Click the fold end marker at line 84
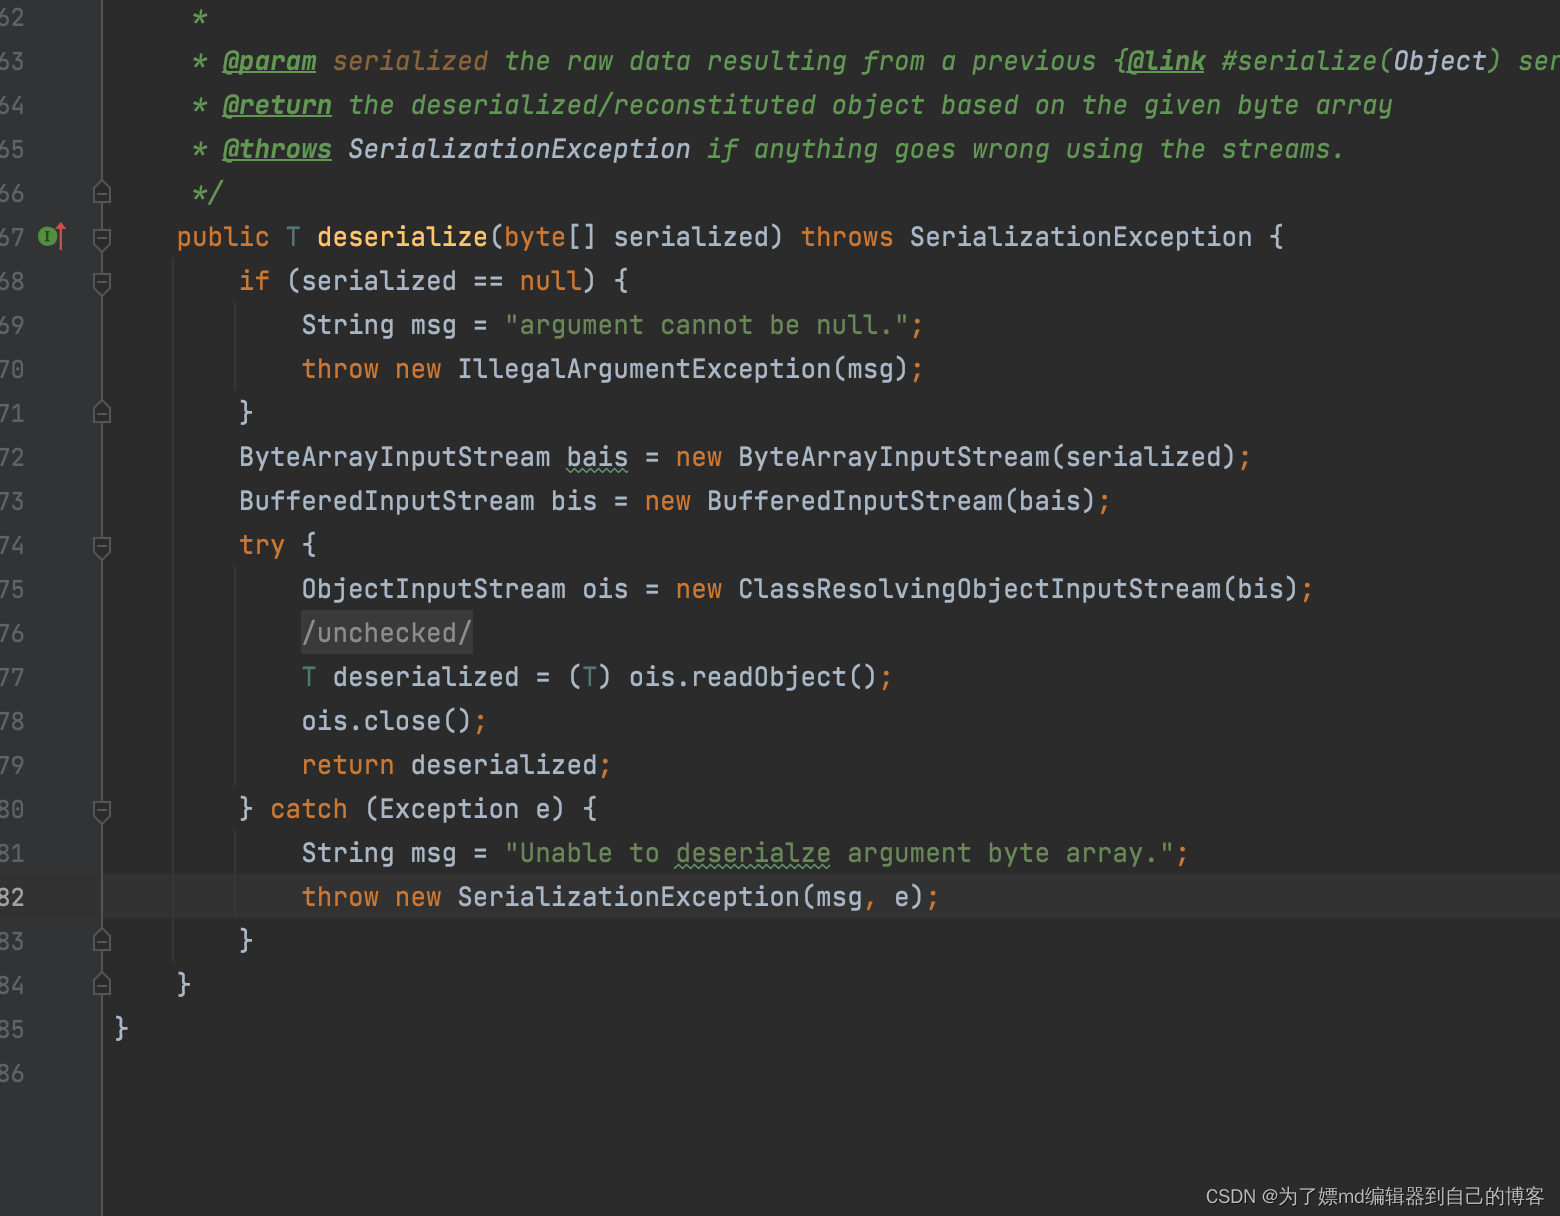The height and width of the screenshot is (1216, 1560). click(102, 984)
